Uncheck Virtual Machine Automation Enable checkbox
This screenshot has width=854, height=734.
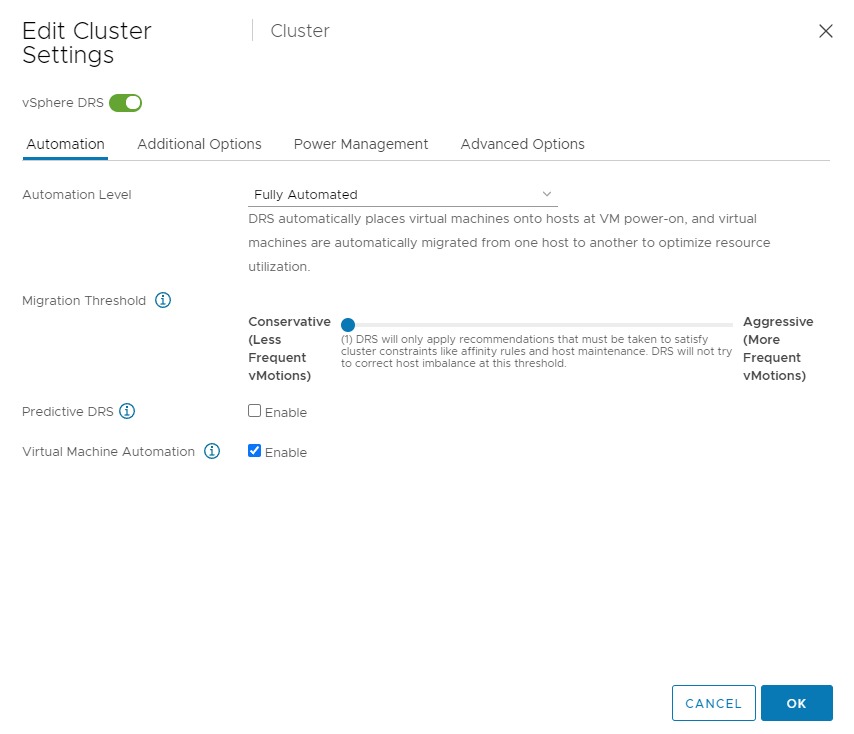tap(255, 451)
